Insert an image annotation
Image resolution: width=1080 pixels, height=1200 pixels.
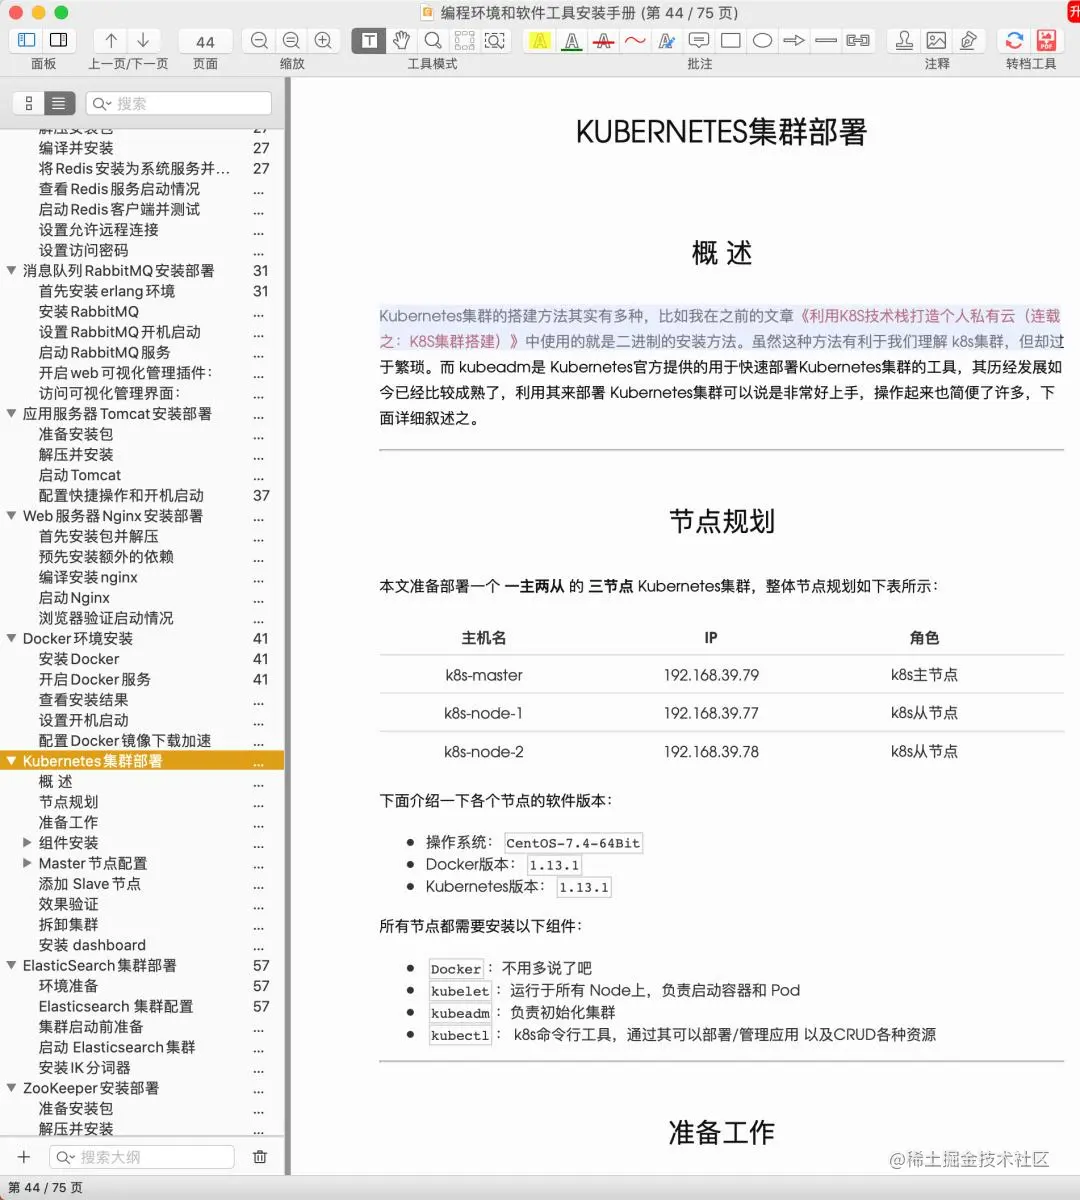tap(936, 40)
